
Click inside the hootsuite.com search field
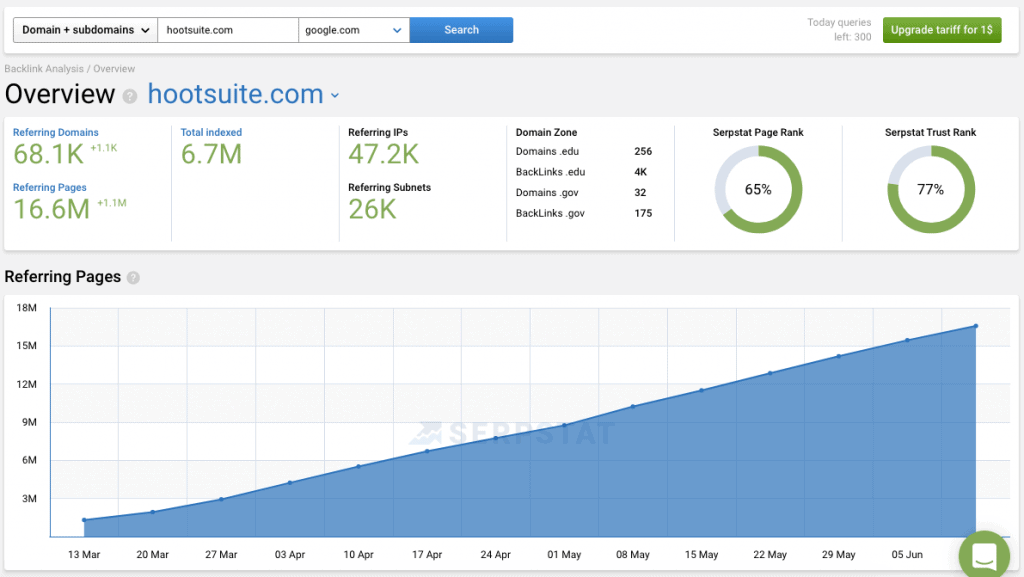click(228, 30)
